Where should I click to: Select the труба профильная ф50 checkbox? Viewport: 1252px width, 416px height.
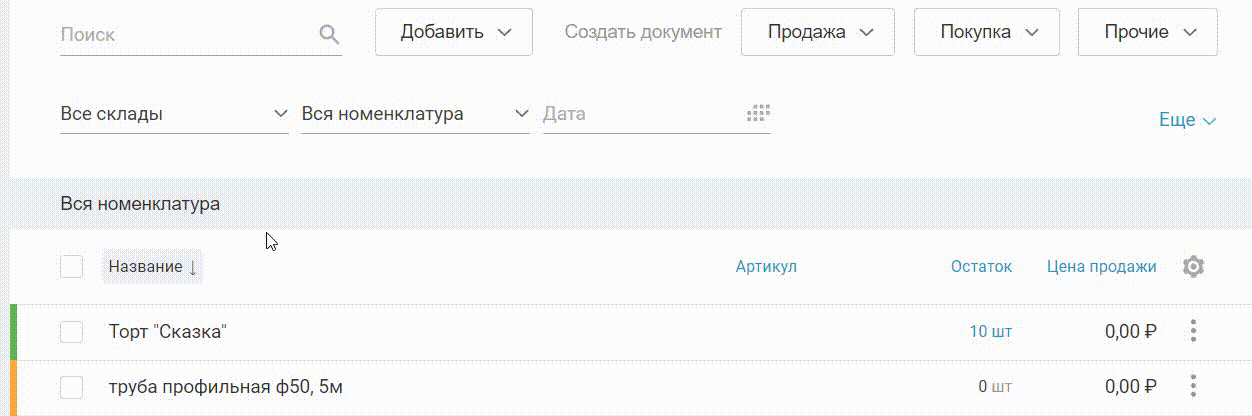71,386
